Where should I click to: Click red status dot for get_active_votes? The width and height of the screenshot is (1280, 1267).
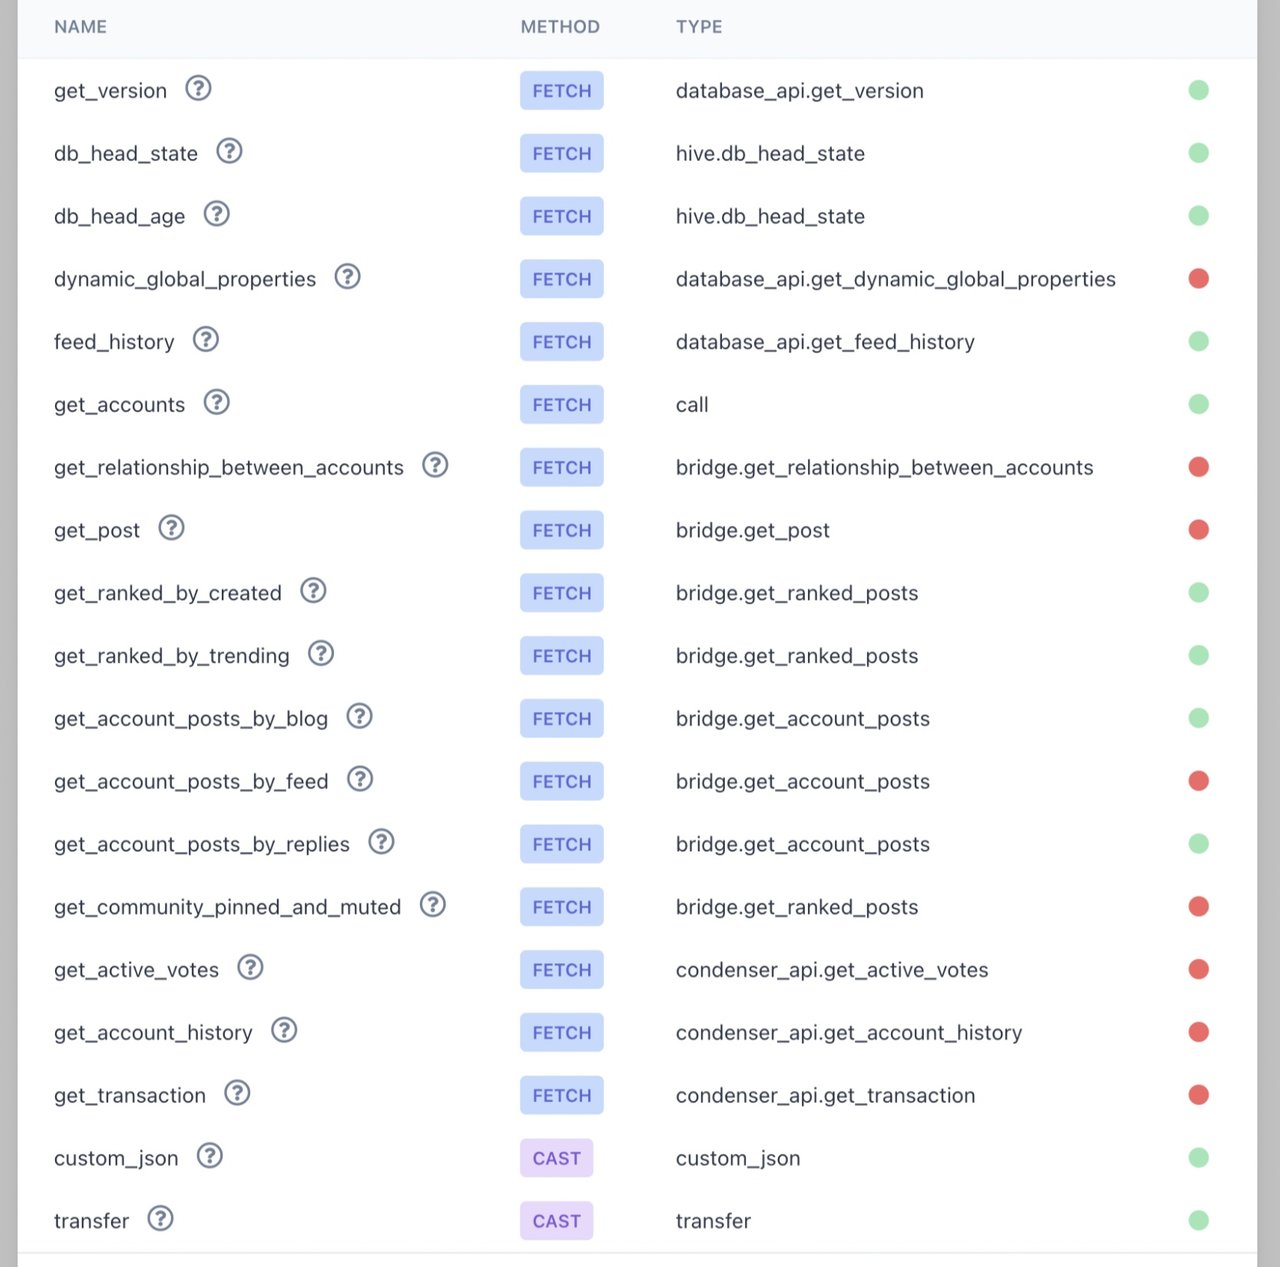[1198, 969]
